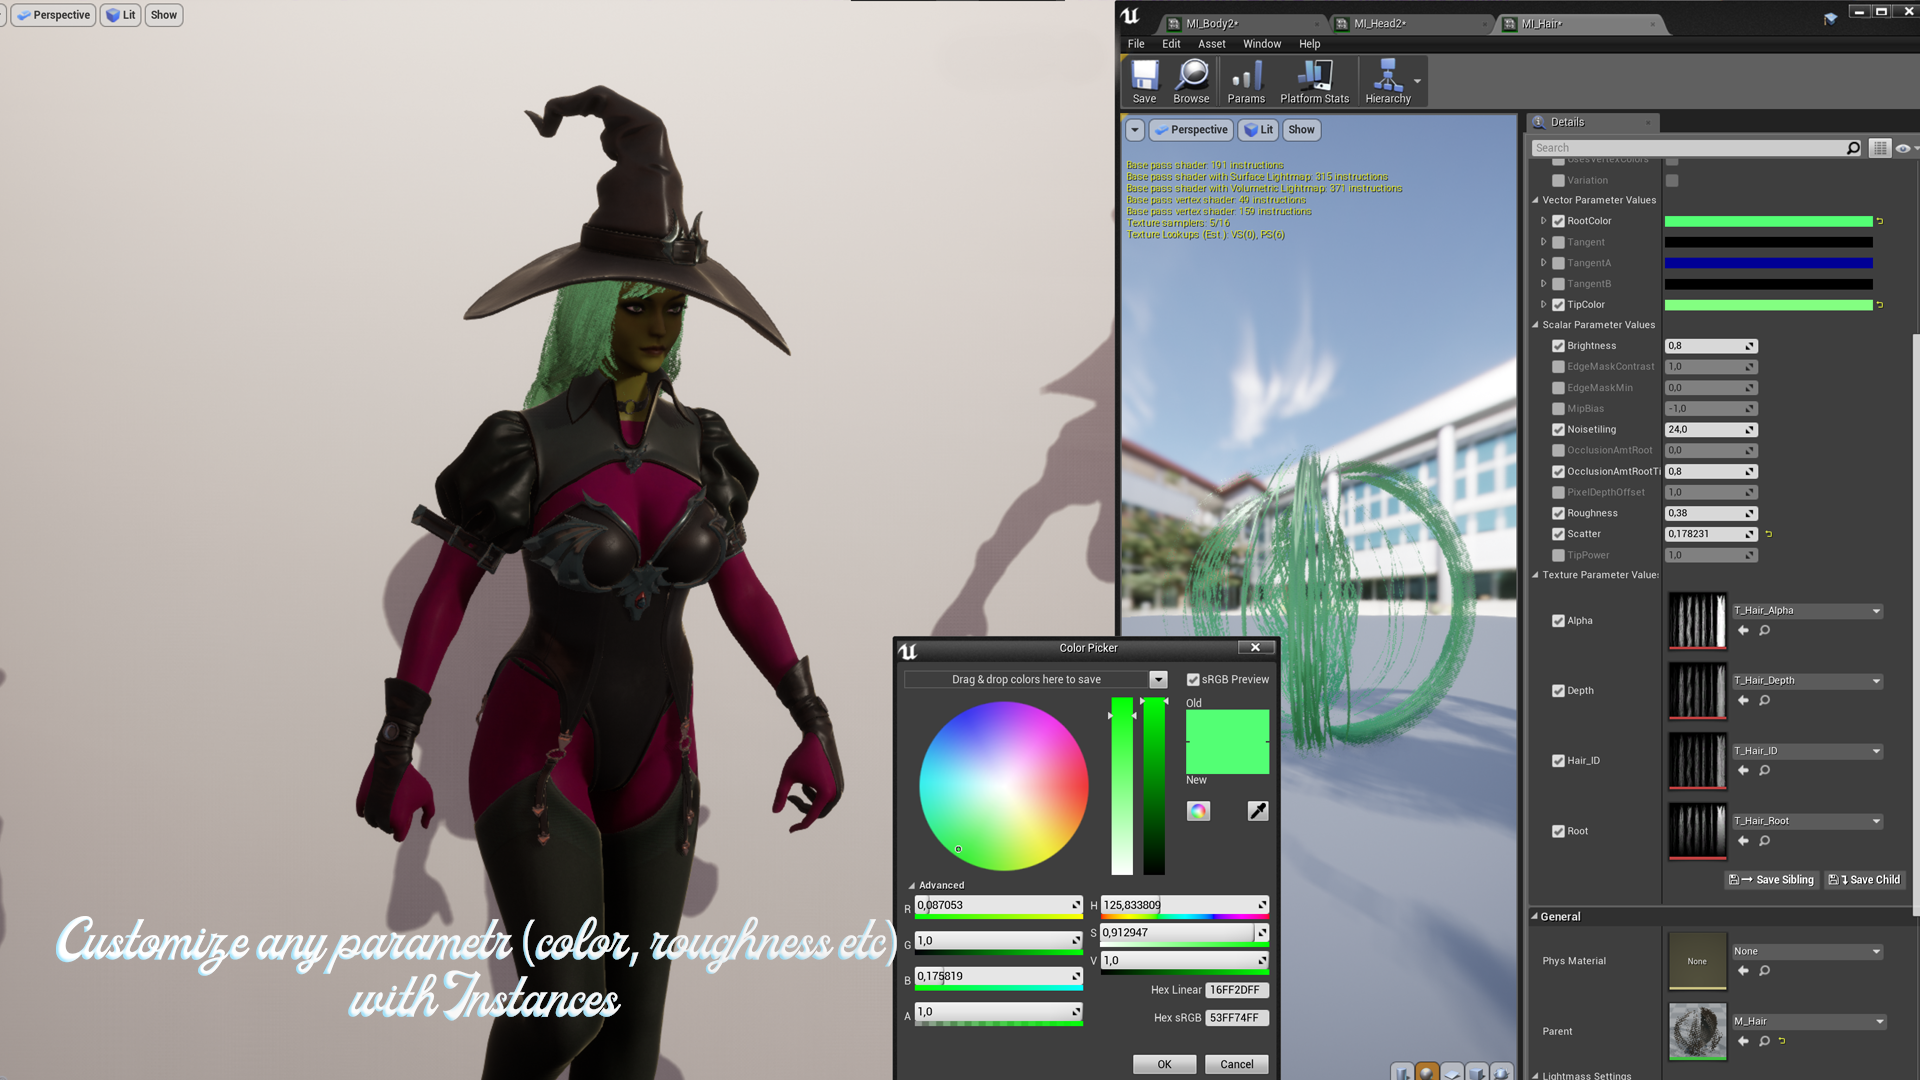Image resolution: width=1920 pixels, height=1080 pixels.
Task: Uncheck the Roughness parameter checkbox
Action: coord(1558,513)
